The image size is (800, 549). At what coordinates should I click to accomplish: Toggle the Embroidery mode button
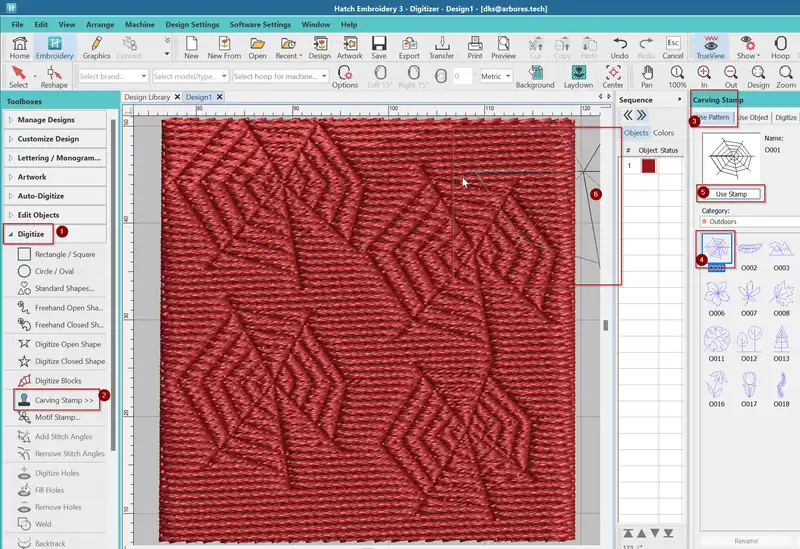click(x=55, y=48)
